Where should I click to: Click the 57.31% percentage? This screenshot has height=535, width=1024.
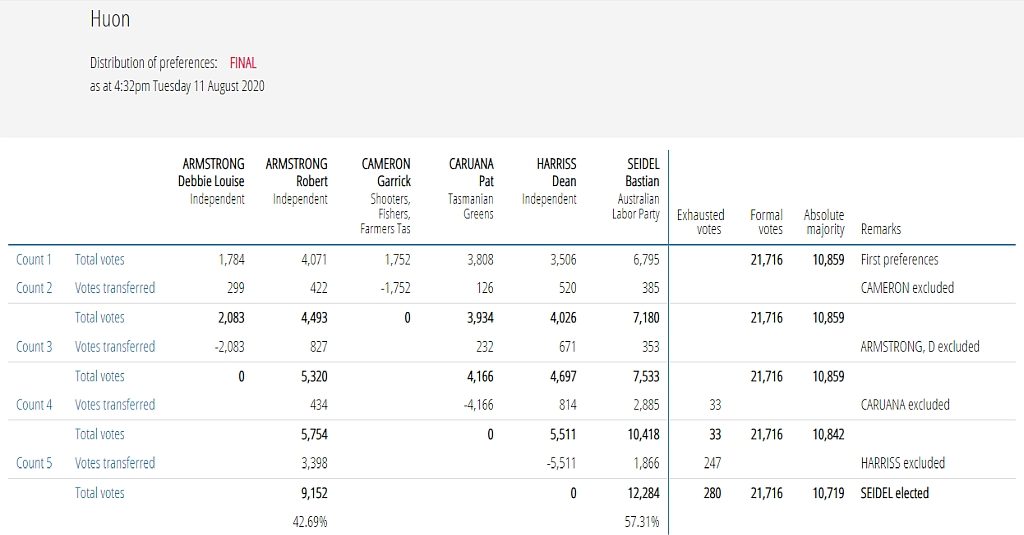pos(641,522)
